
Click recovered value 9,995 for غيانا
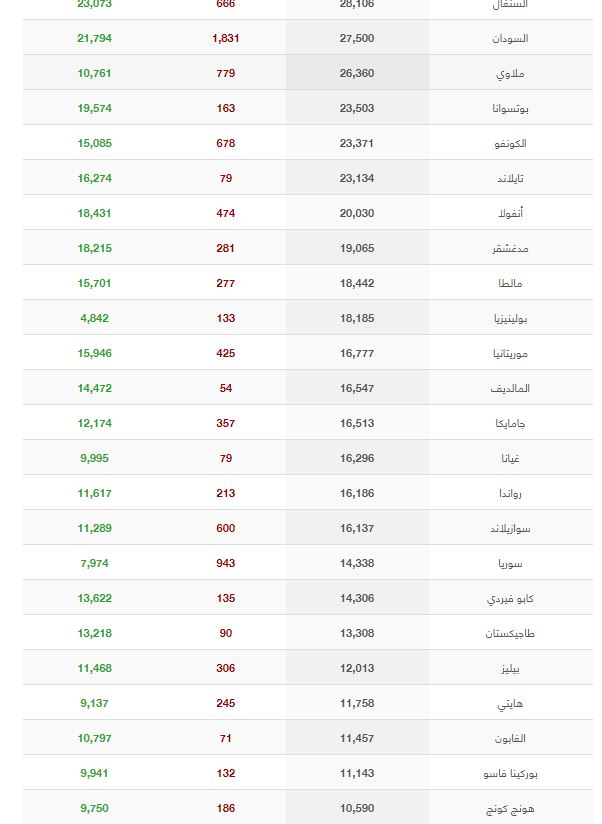coord(95,458)
